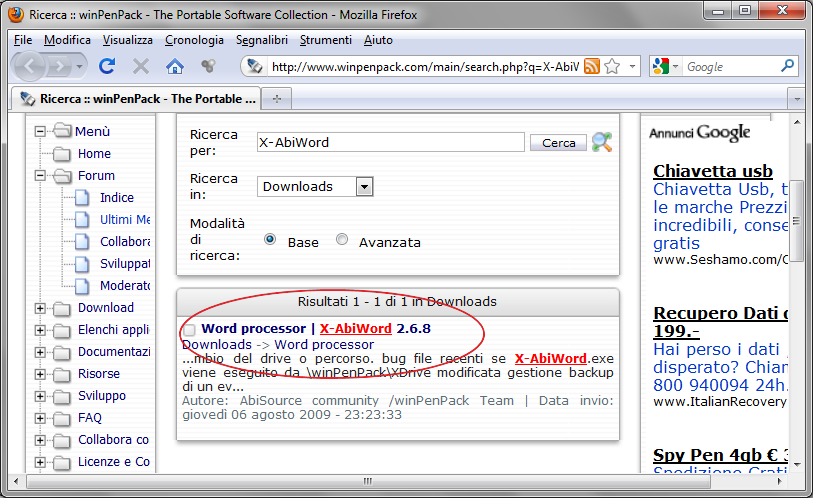Click the Download folder icon in tree

[62, 309]
